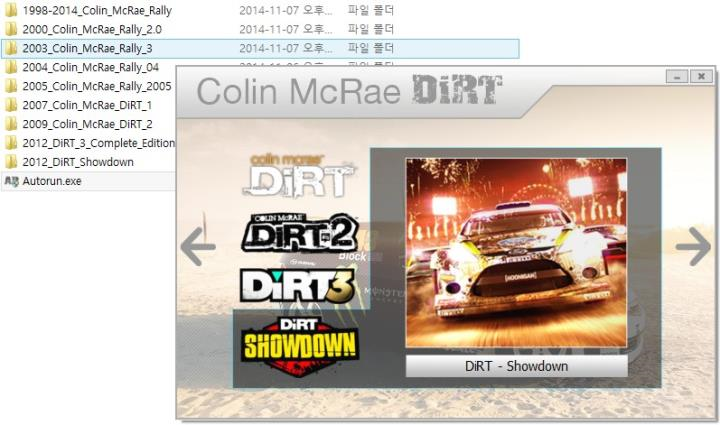Pick the DiRT 3 logo

click(x=297, y=285)
